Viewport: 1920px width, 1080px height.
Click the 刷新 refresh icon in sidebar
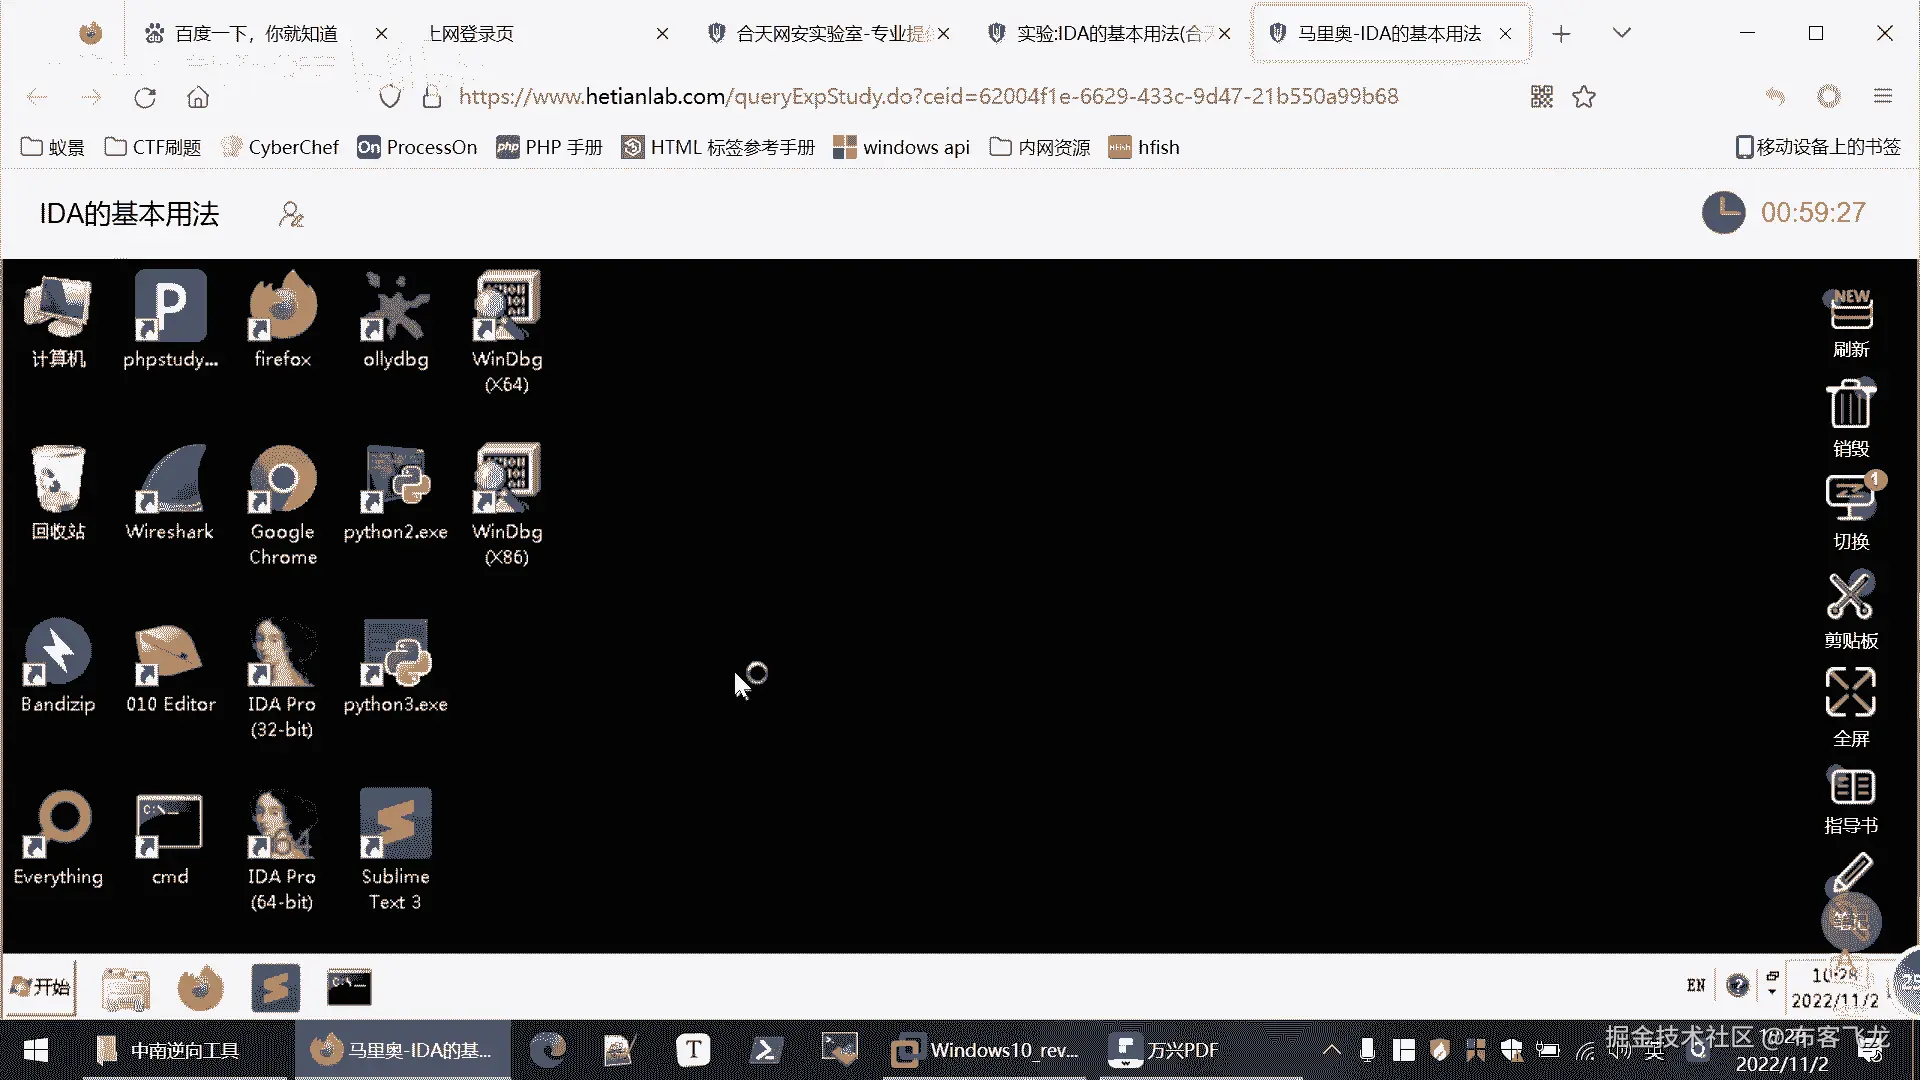pyautogui.click(x=1850, y=312)
